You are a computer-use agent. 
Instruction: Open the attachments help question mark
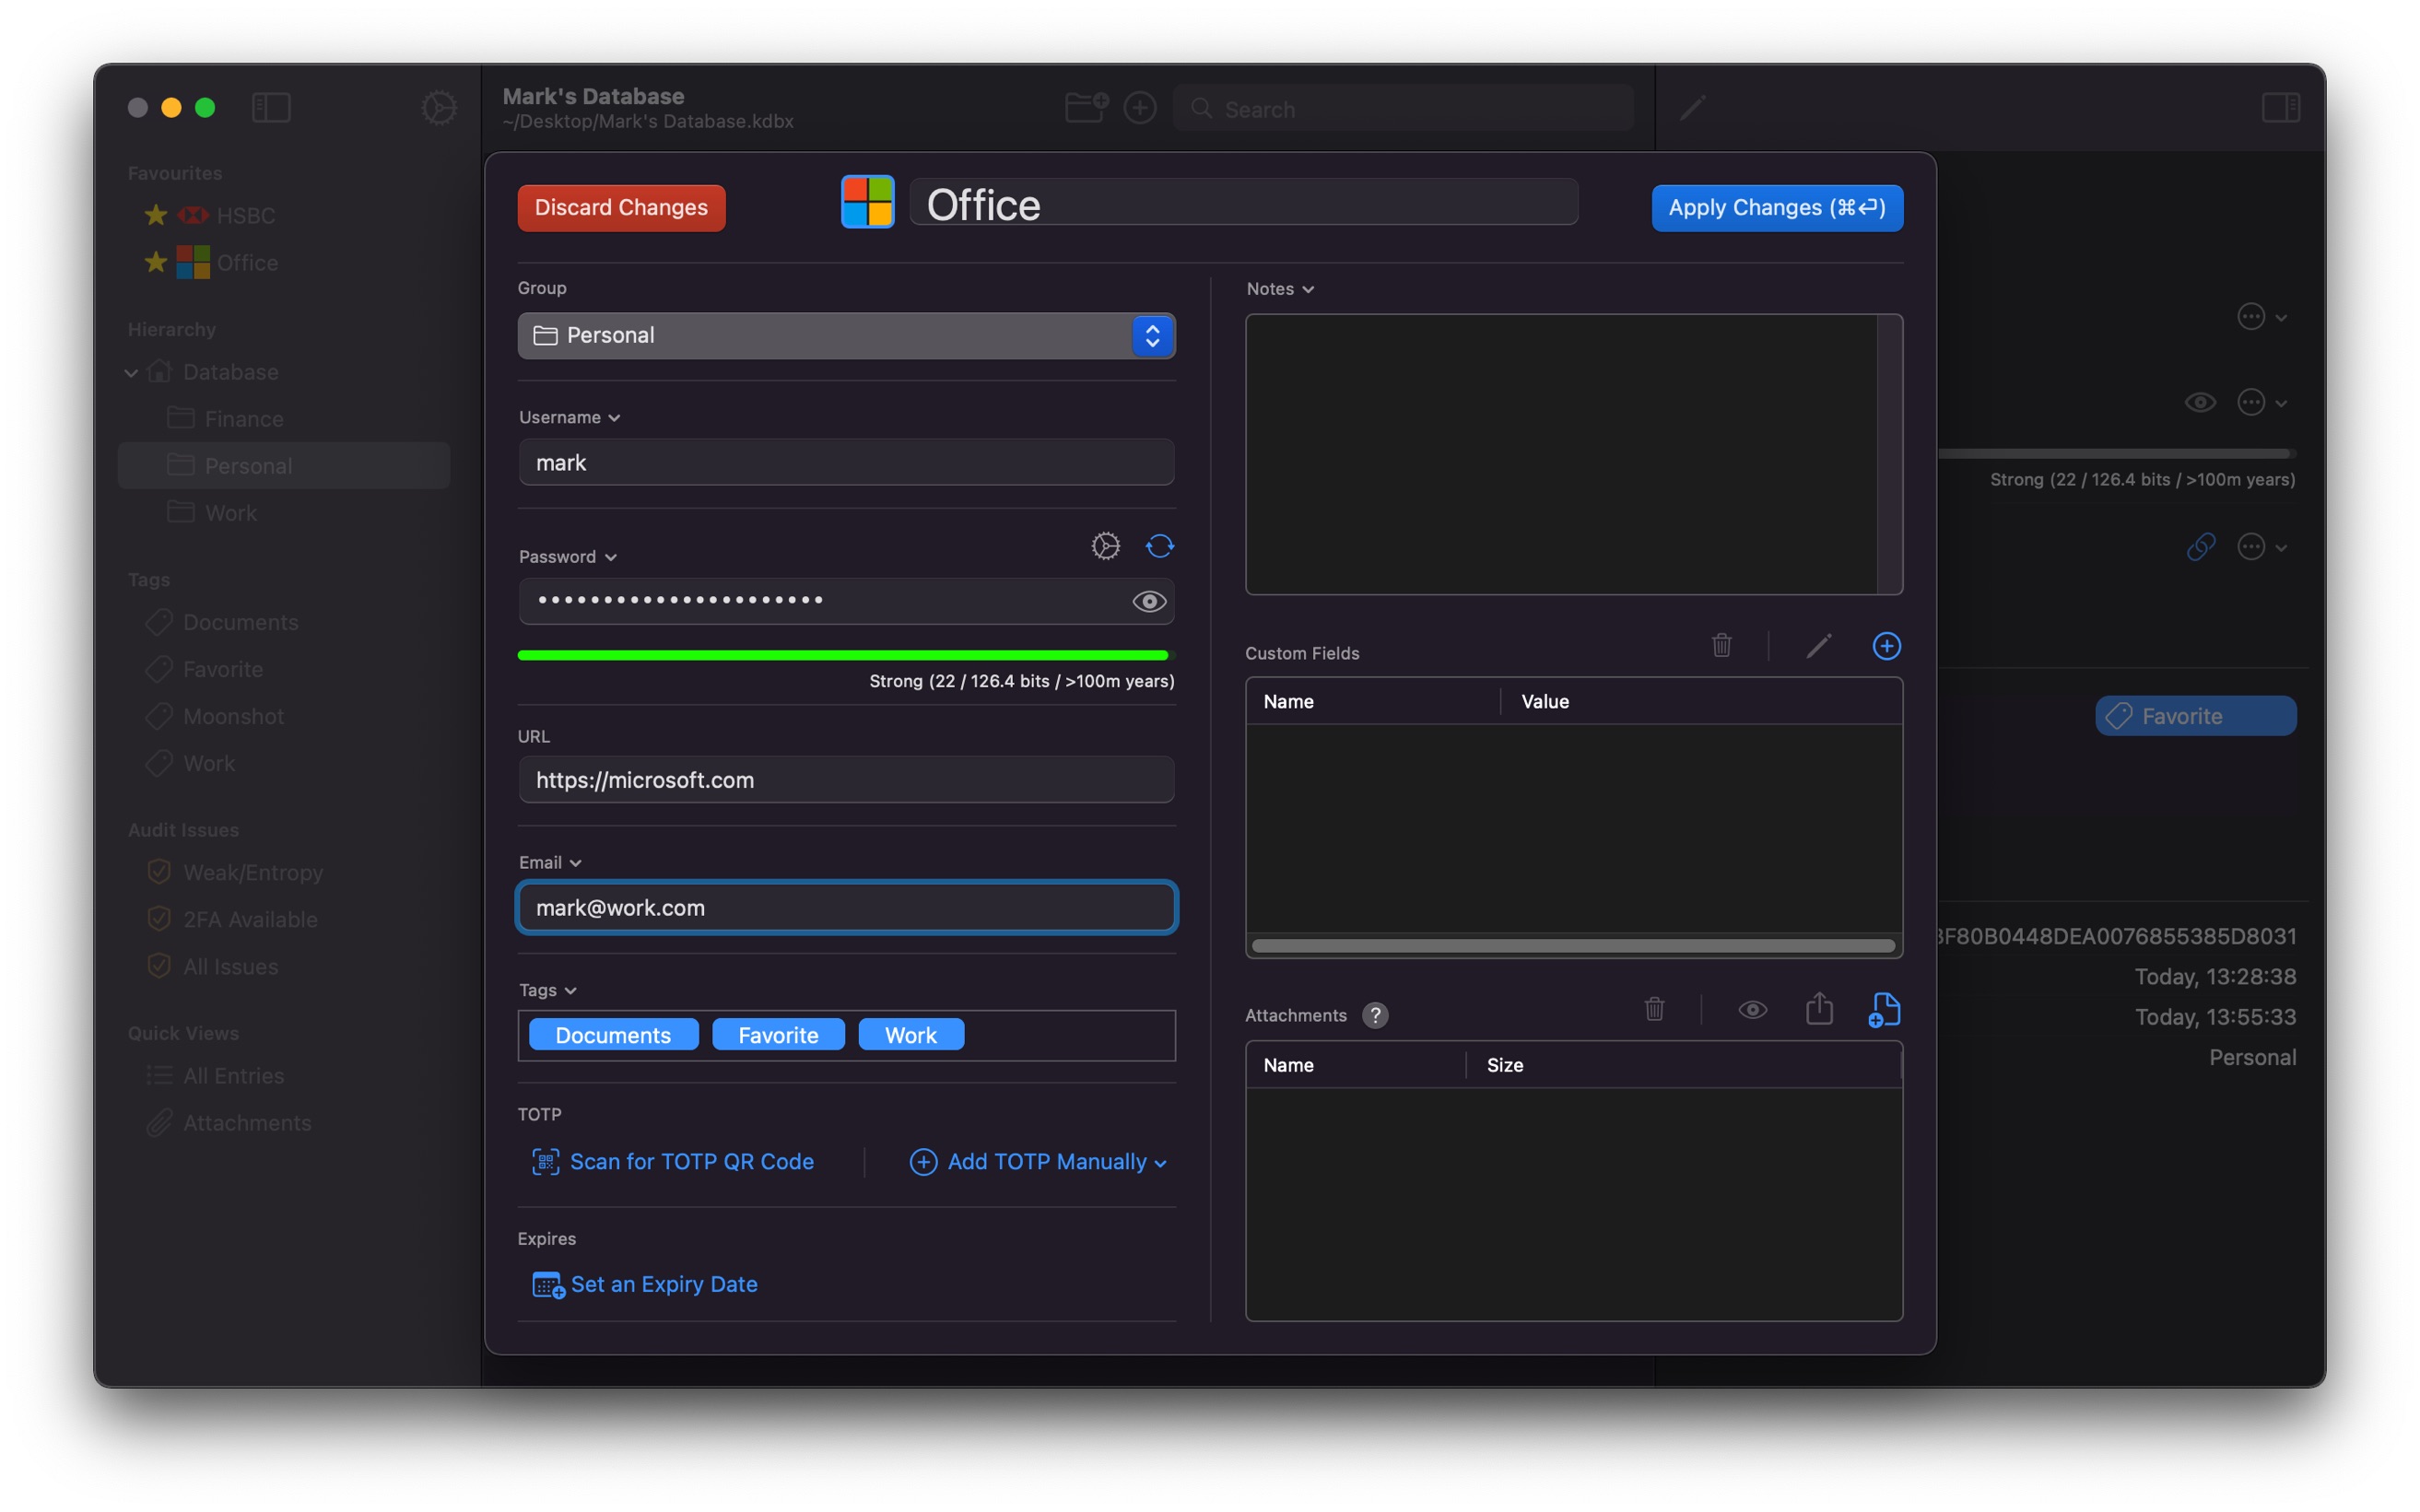[x=1375, y=1015]
